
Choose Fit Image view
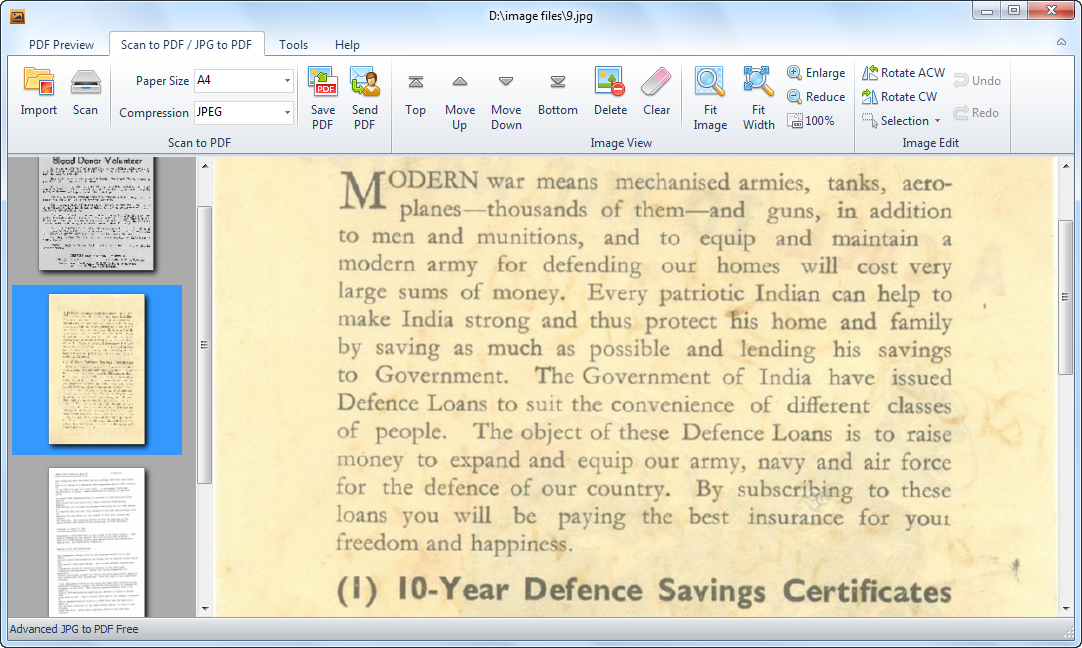pos(710,98)
